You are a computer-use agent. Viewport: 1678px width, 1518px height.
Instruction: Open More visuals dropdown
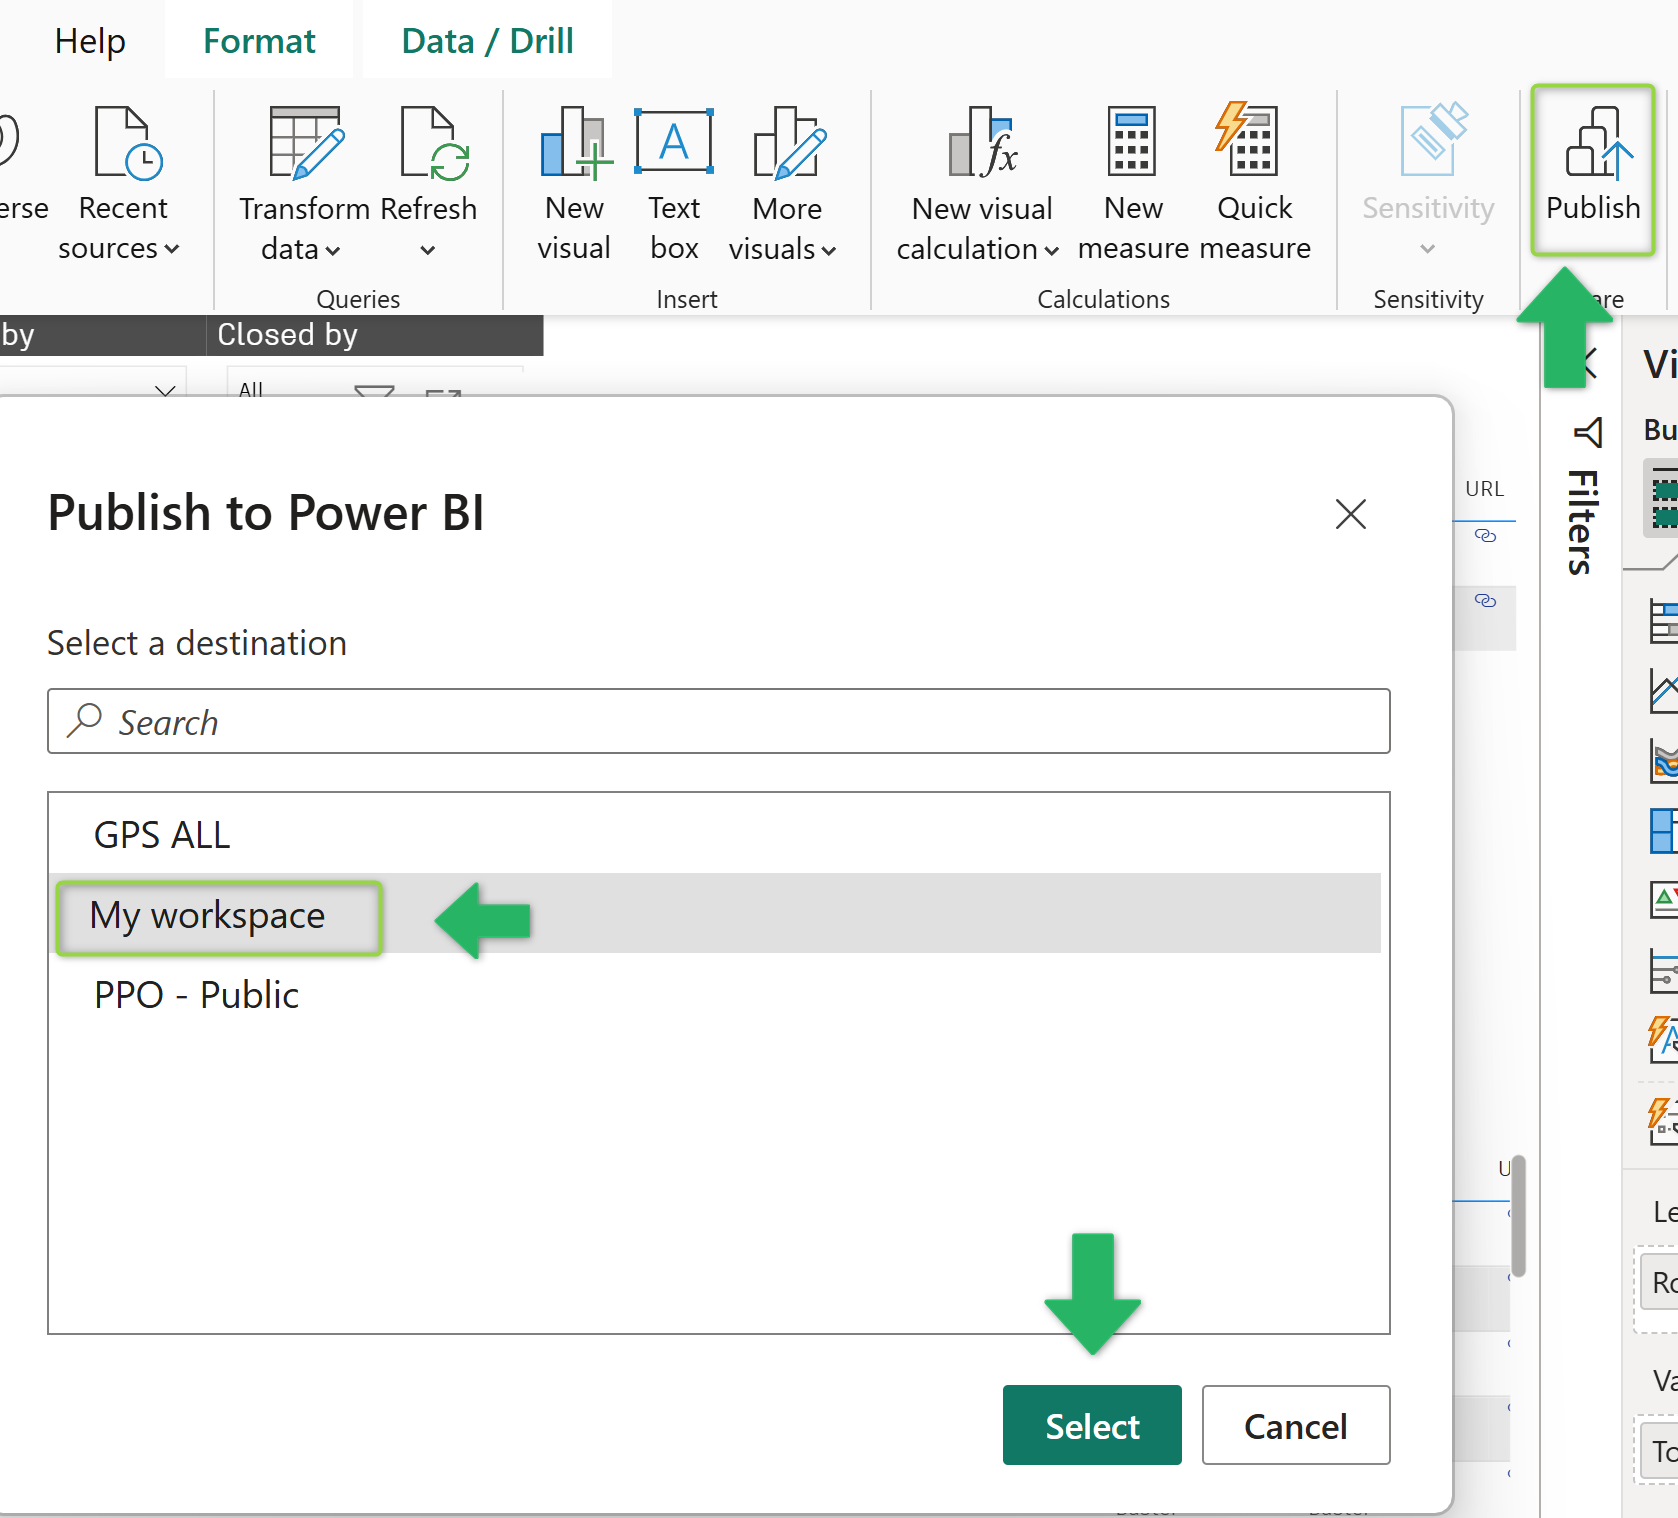pos(785,184)
